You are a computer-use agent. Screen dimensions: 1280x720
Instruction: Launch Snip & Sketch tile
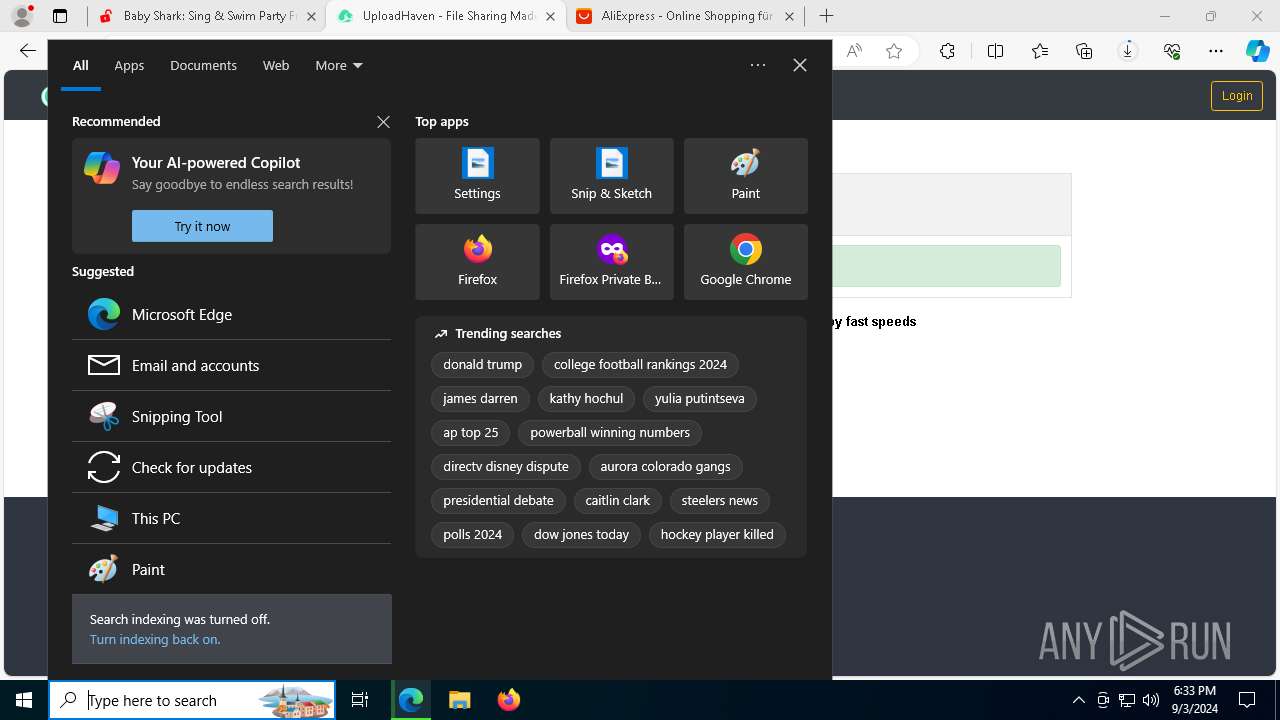tap(611, 176)
